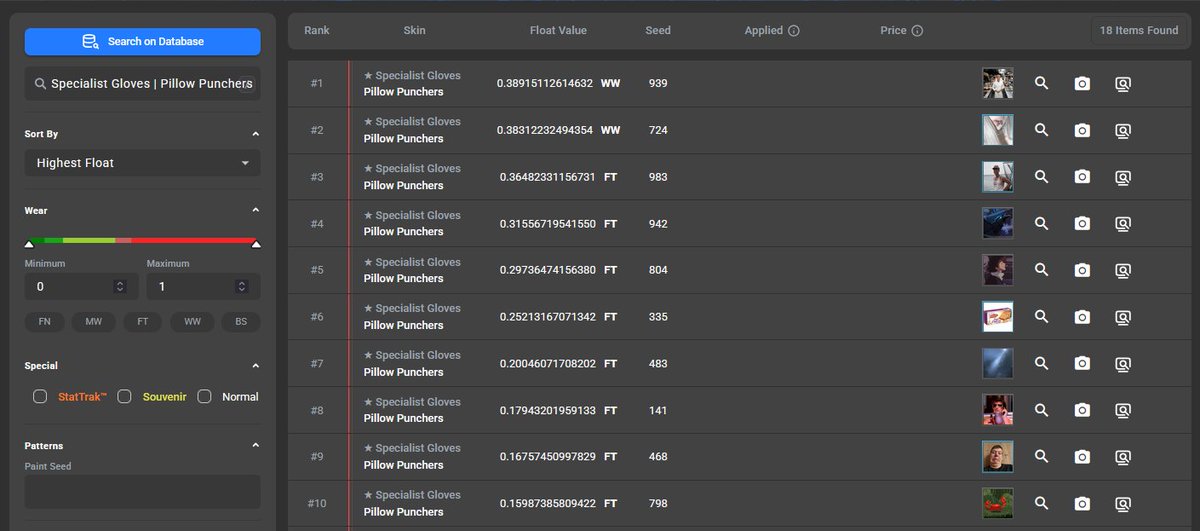Click the Rank column header
Screen dimensions: 1200x531
(317, 31)
